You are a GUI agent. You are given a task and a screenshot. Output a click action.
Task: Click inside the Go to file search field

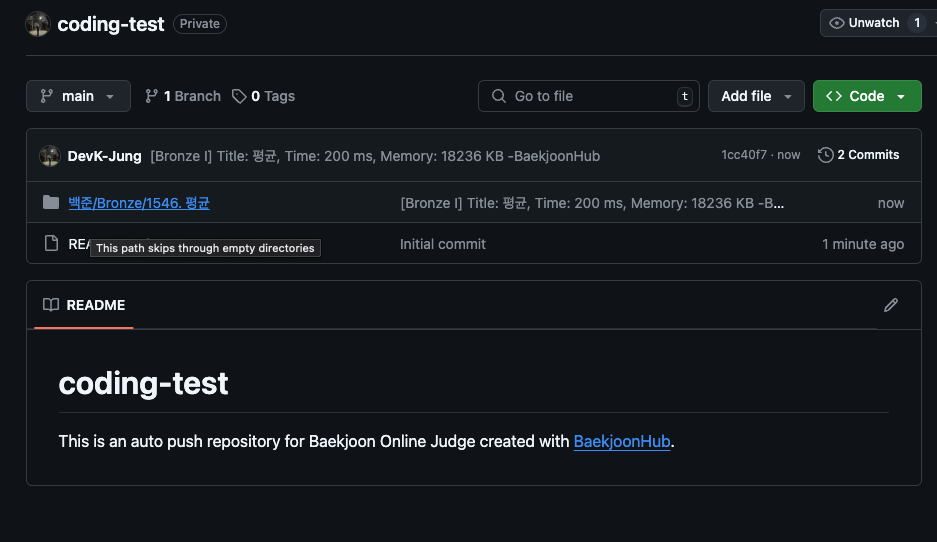pos(590,96)
